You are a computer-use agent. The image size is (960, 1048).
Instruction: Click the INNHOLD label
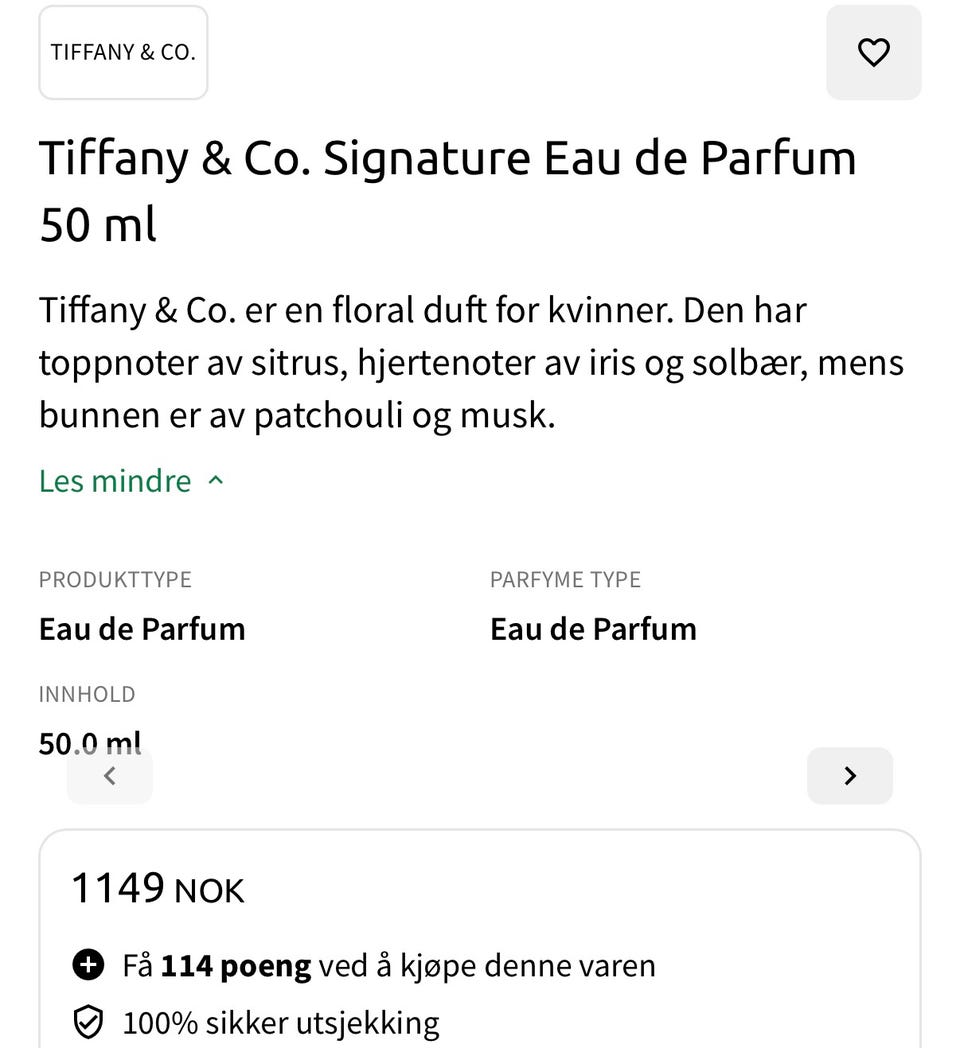point(87,694)
